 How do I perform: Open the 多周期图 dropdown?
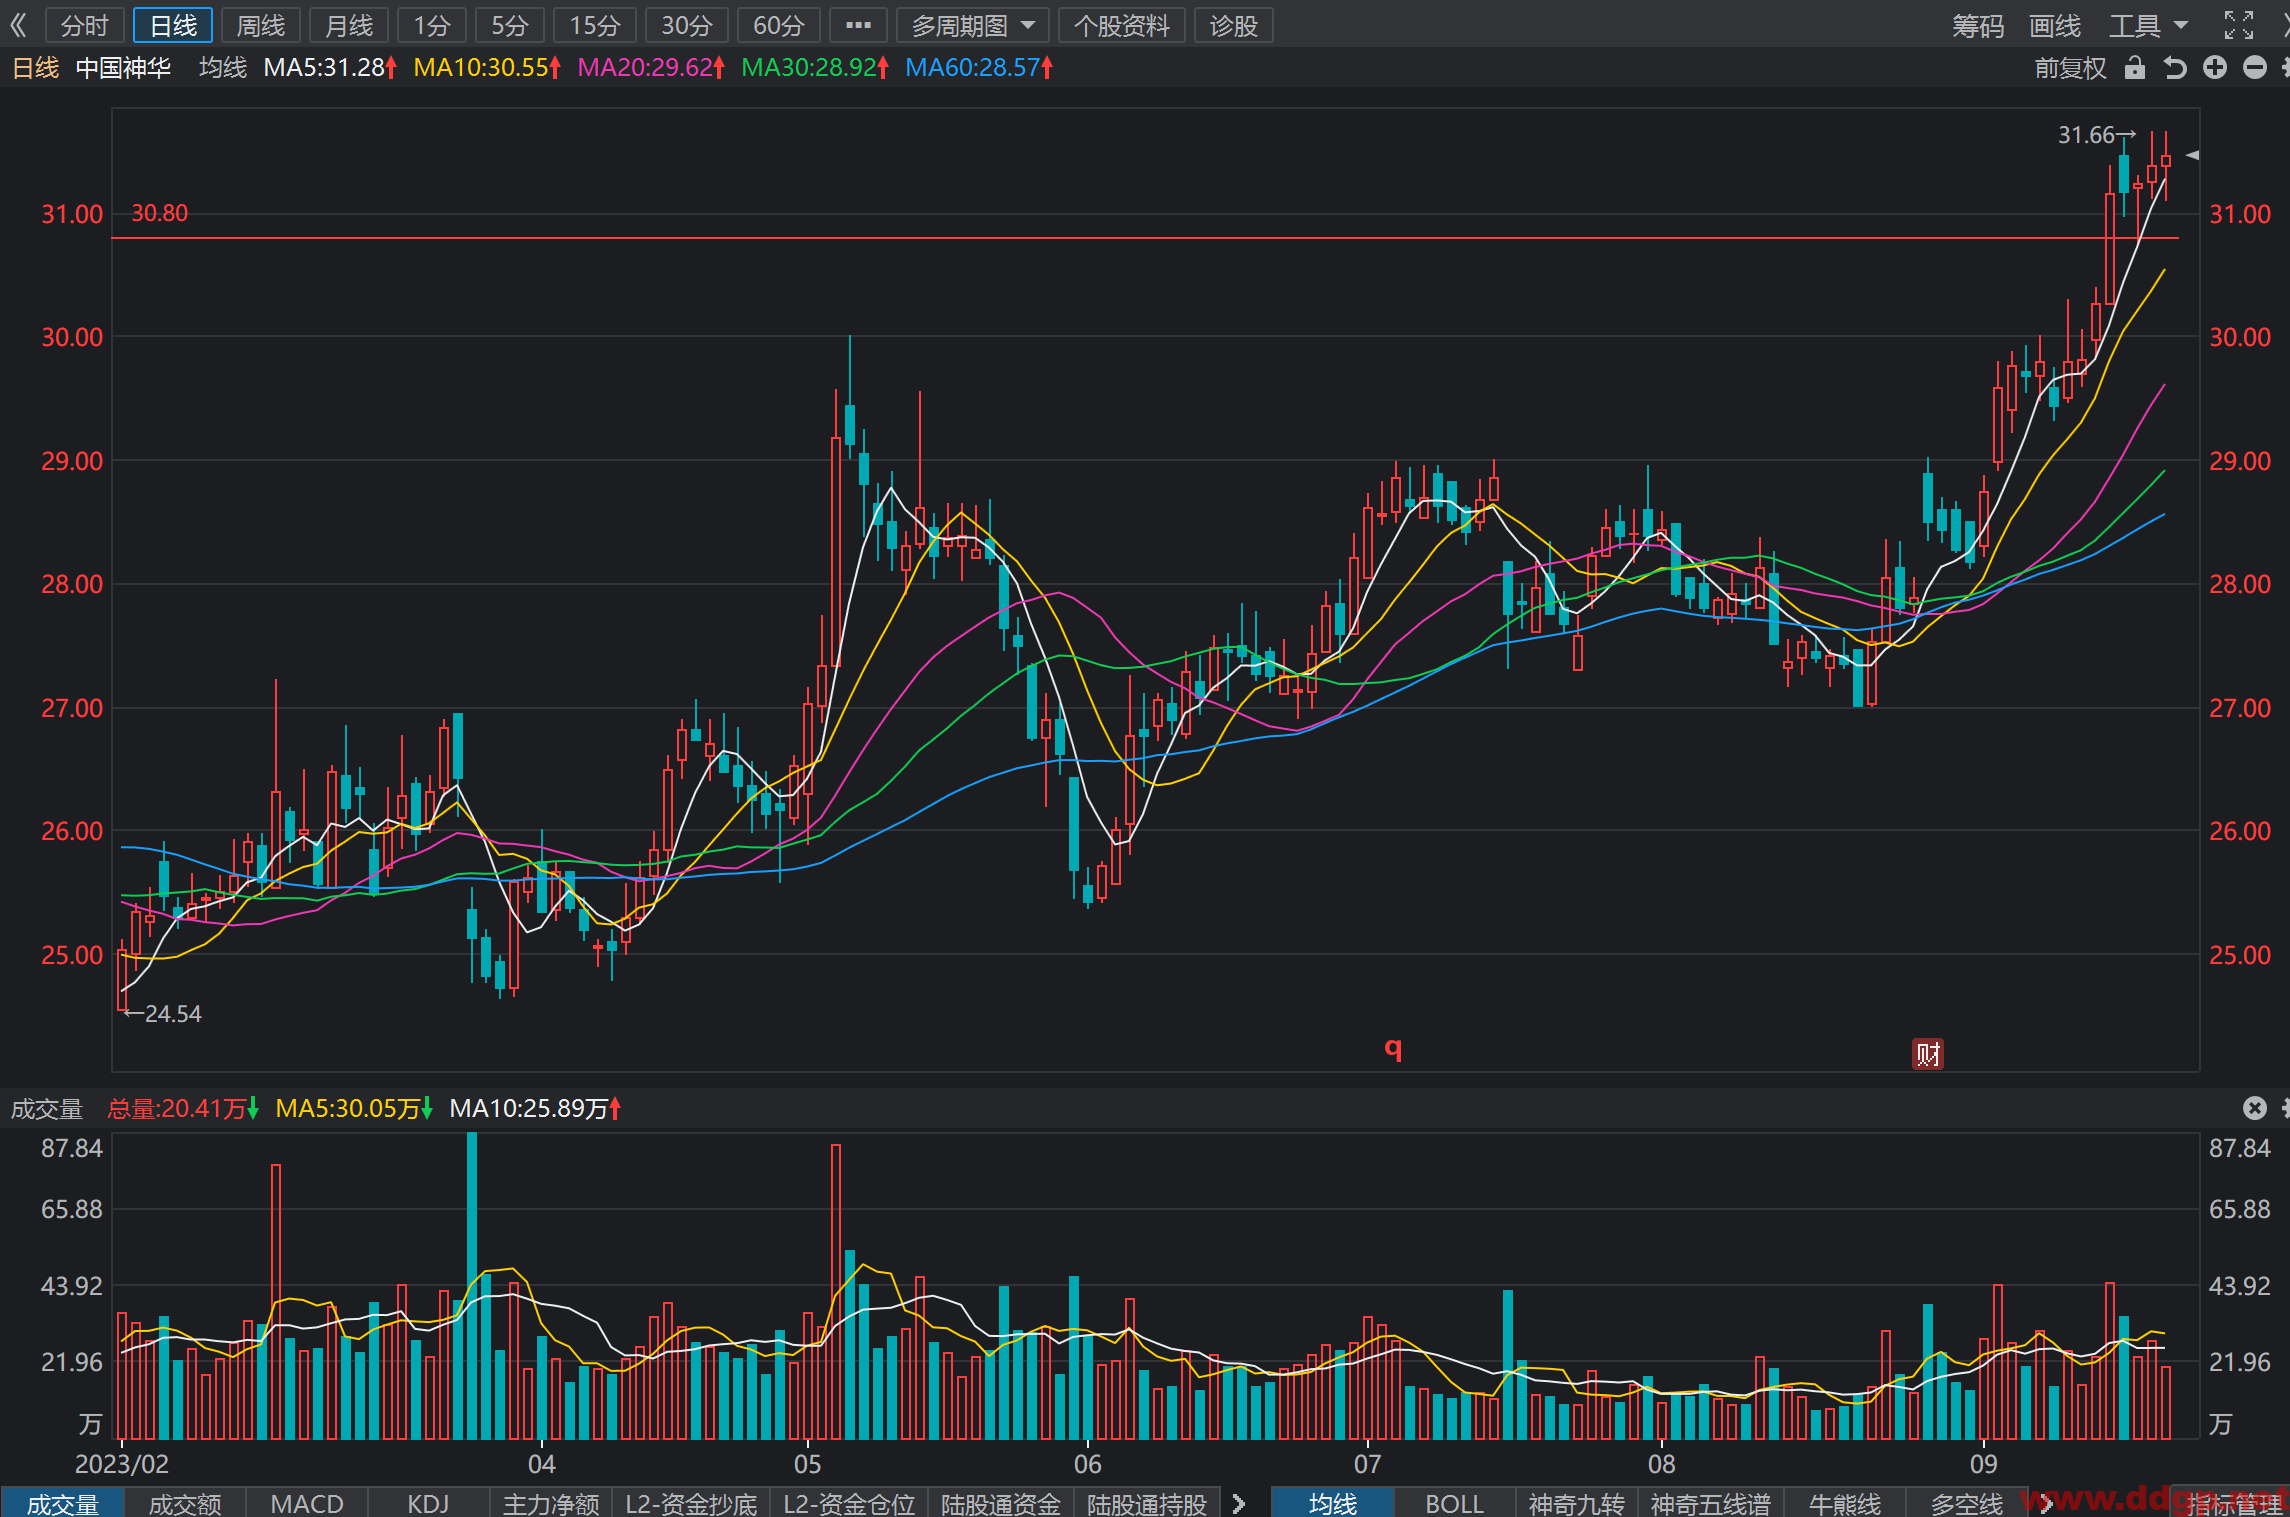[972, 25]
